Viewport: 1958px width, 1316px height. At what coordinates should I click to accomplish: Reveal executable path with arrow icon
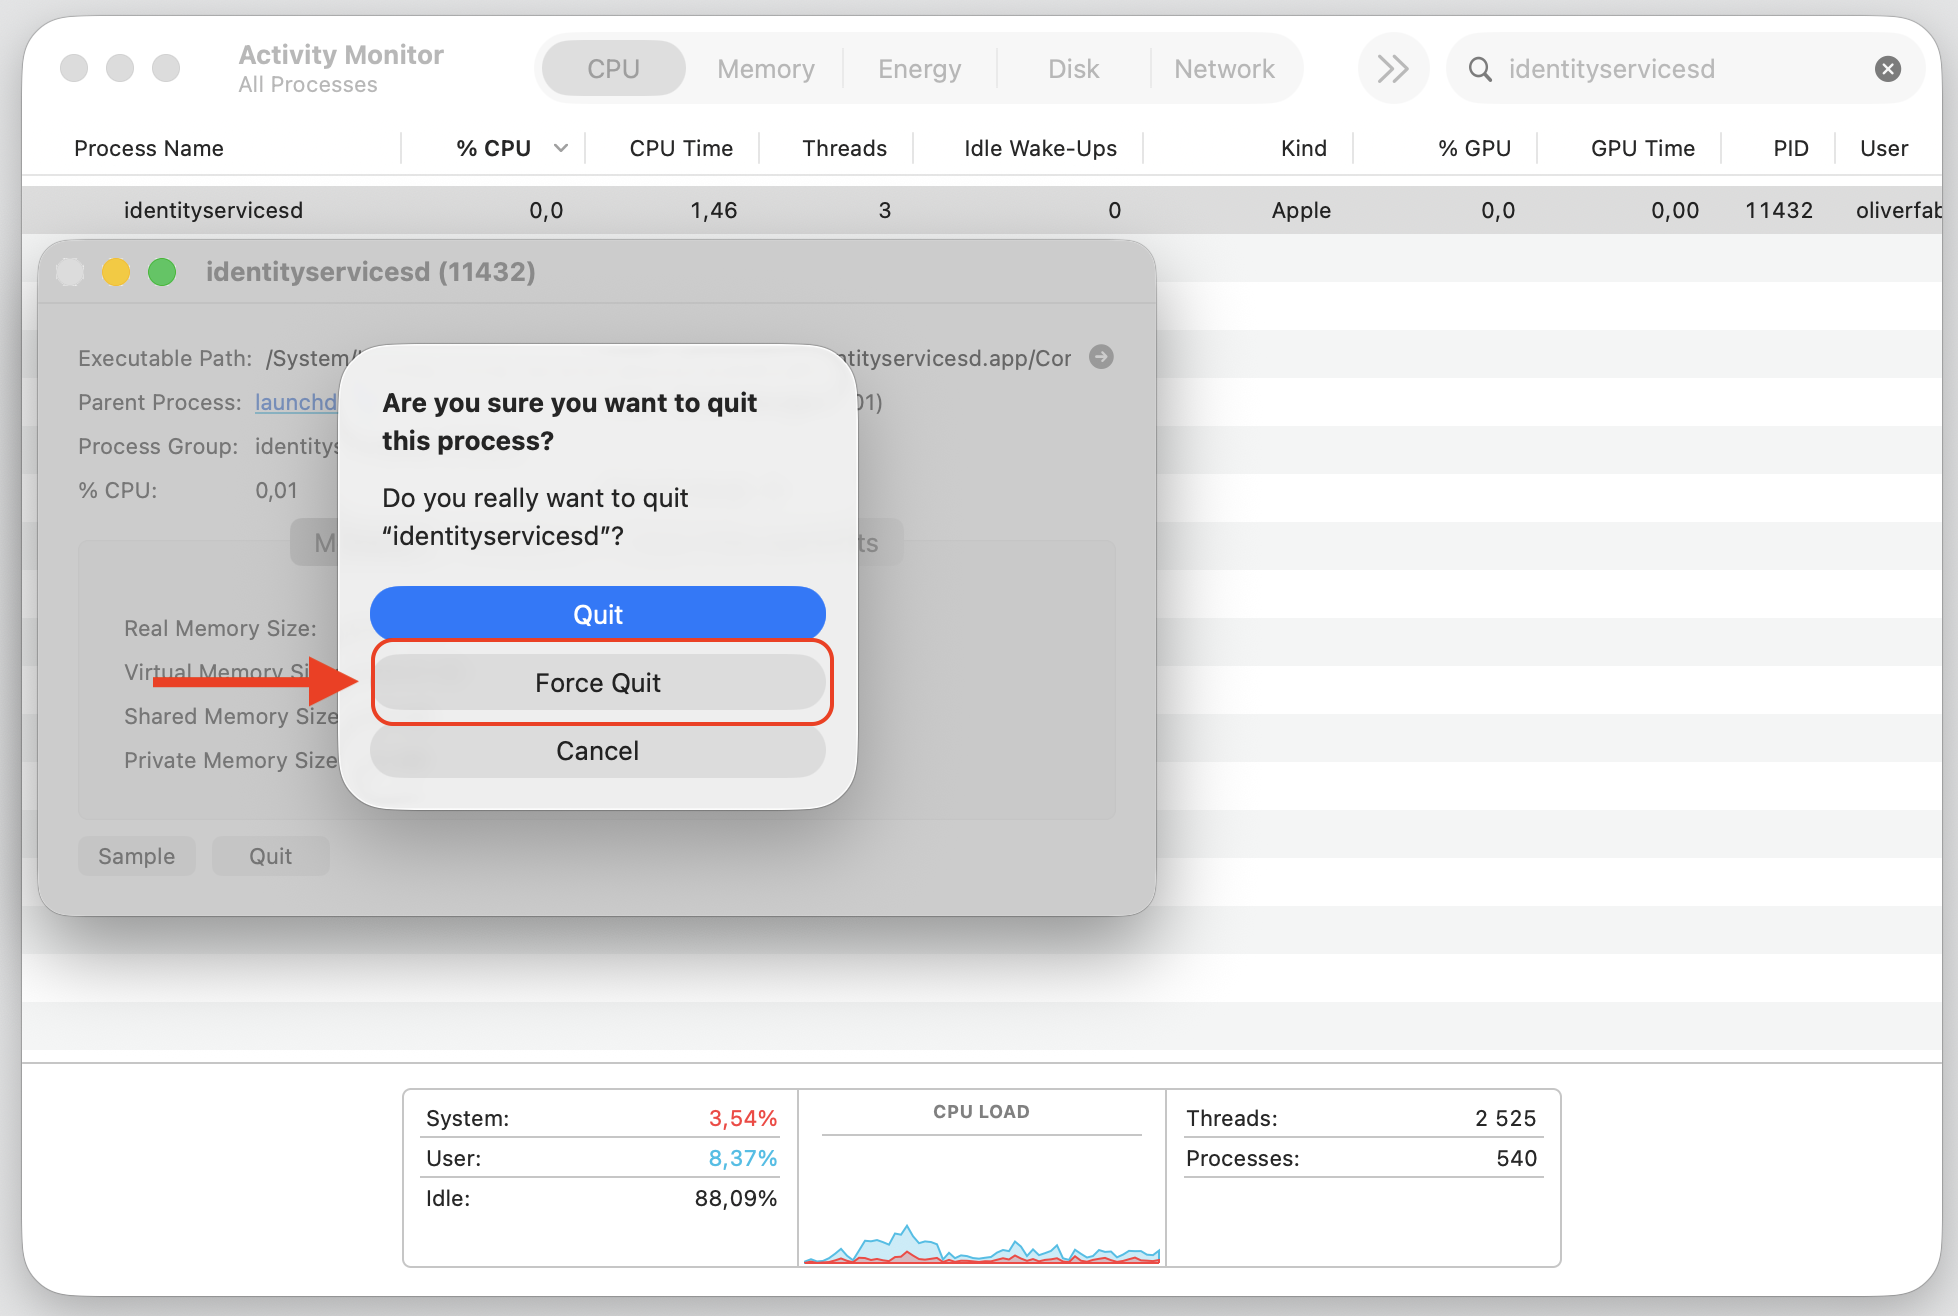(x=1101, y=357)
